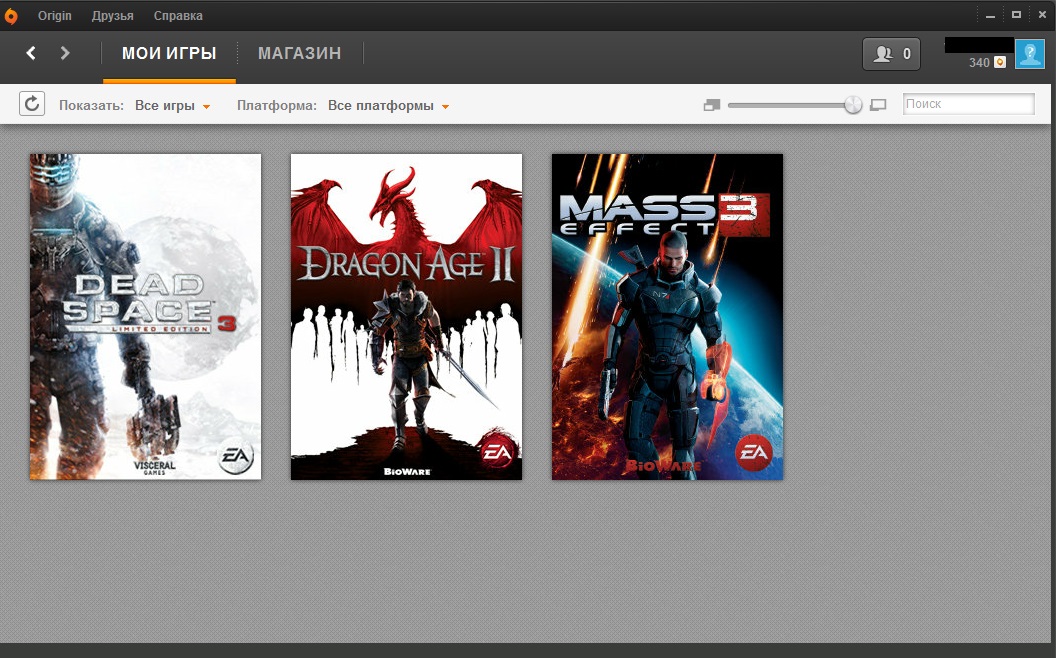This screenshot has width=1056, height=658.
Task: Go back with the left arrow
Action: pyautogui.click(x=31, y=53)
